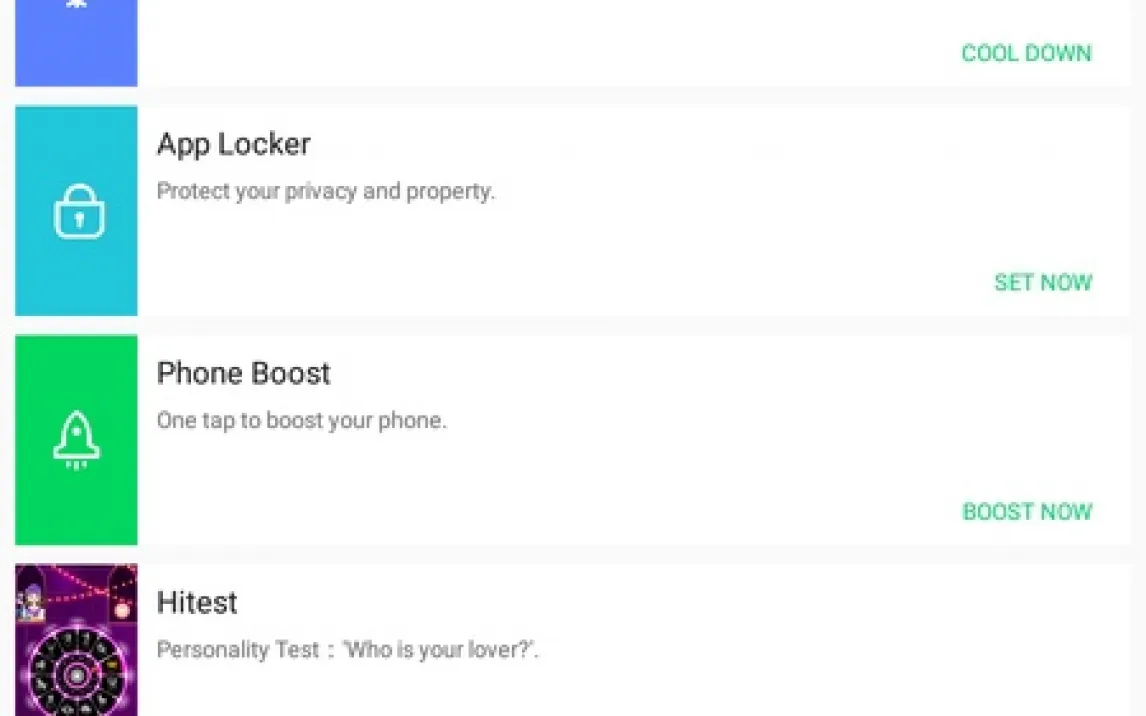
Task: Tap the rocket icon for Phone Boost
Action: (77, 441)
